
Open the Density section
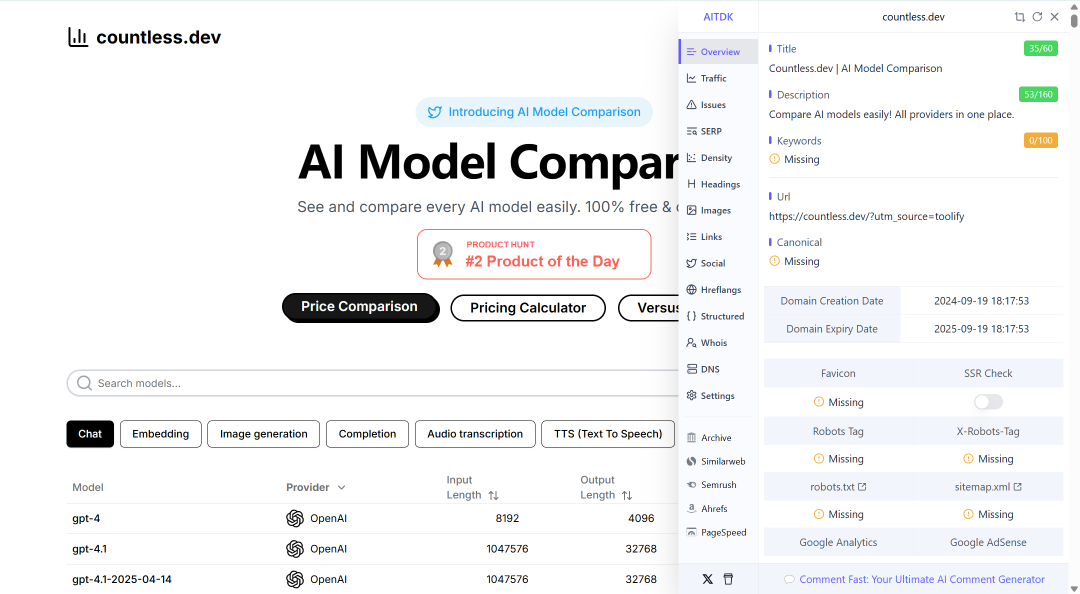[718, 158]
